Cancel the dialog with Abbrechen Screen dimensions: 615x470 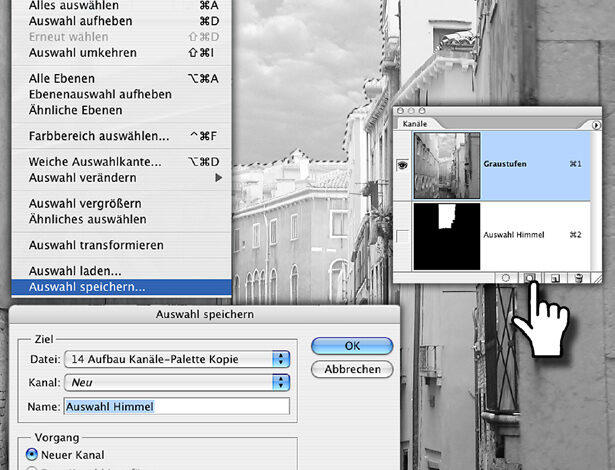[352, 369]
